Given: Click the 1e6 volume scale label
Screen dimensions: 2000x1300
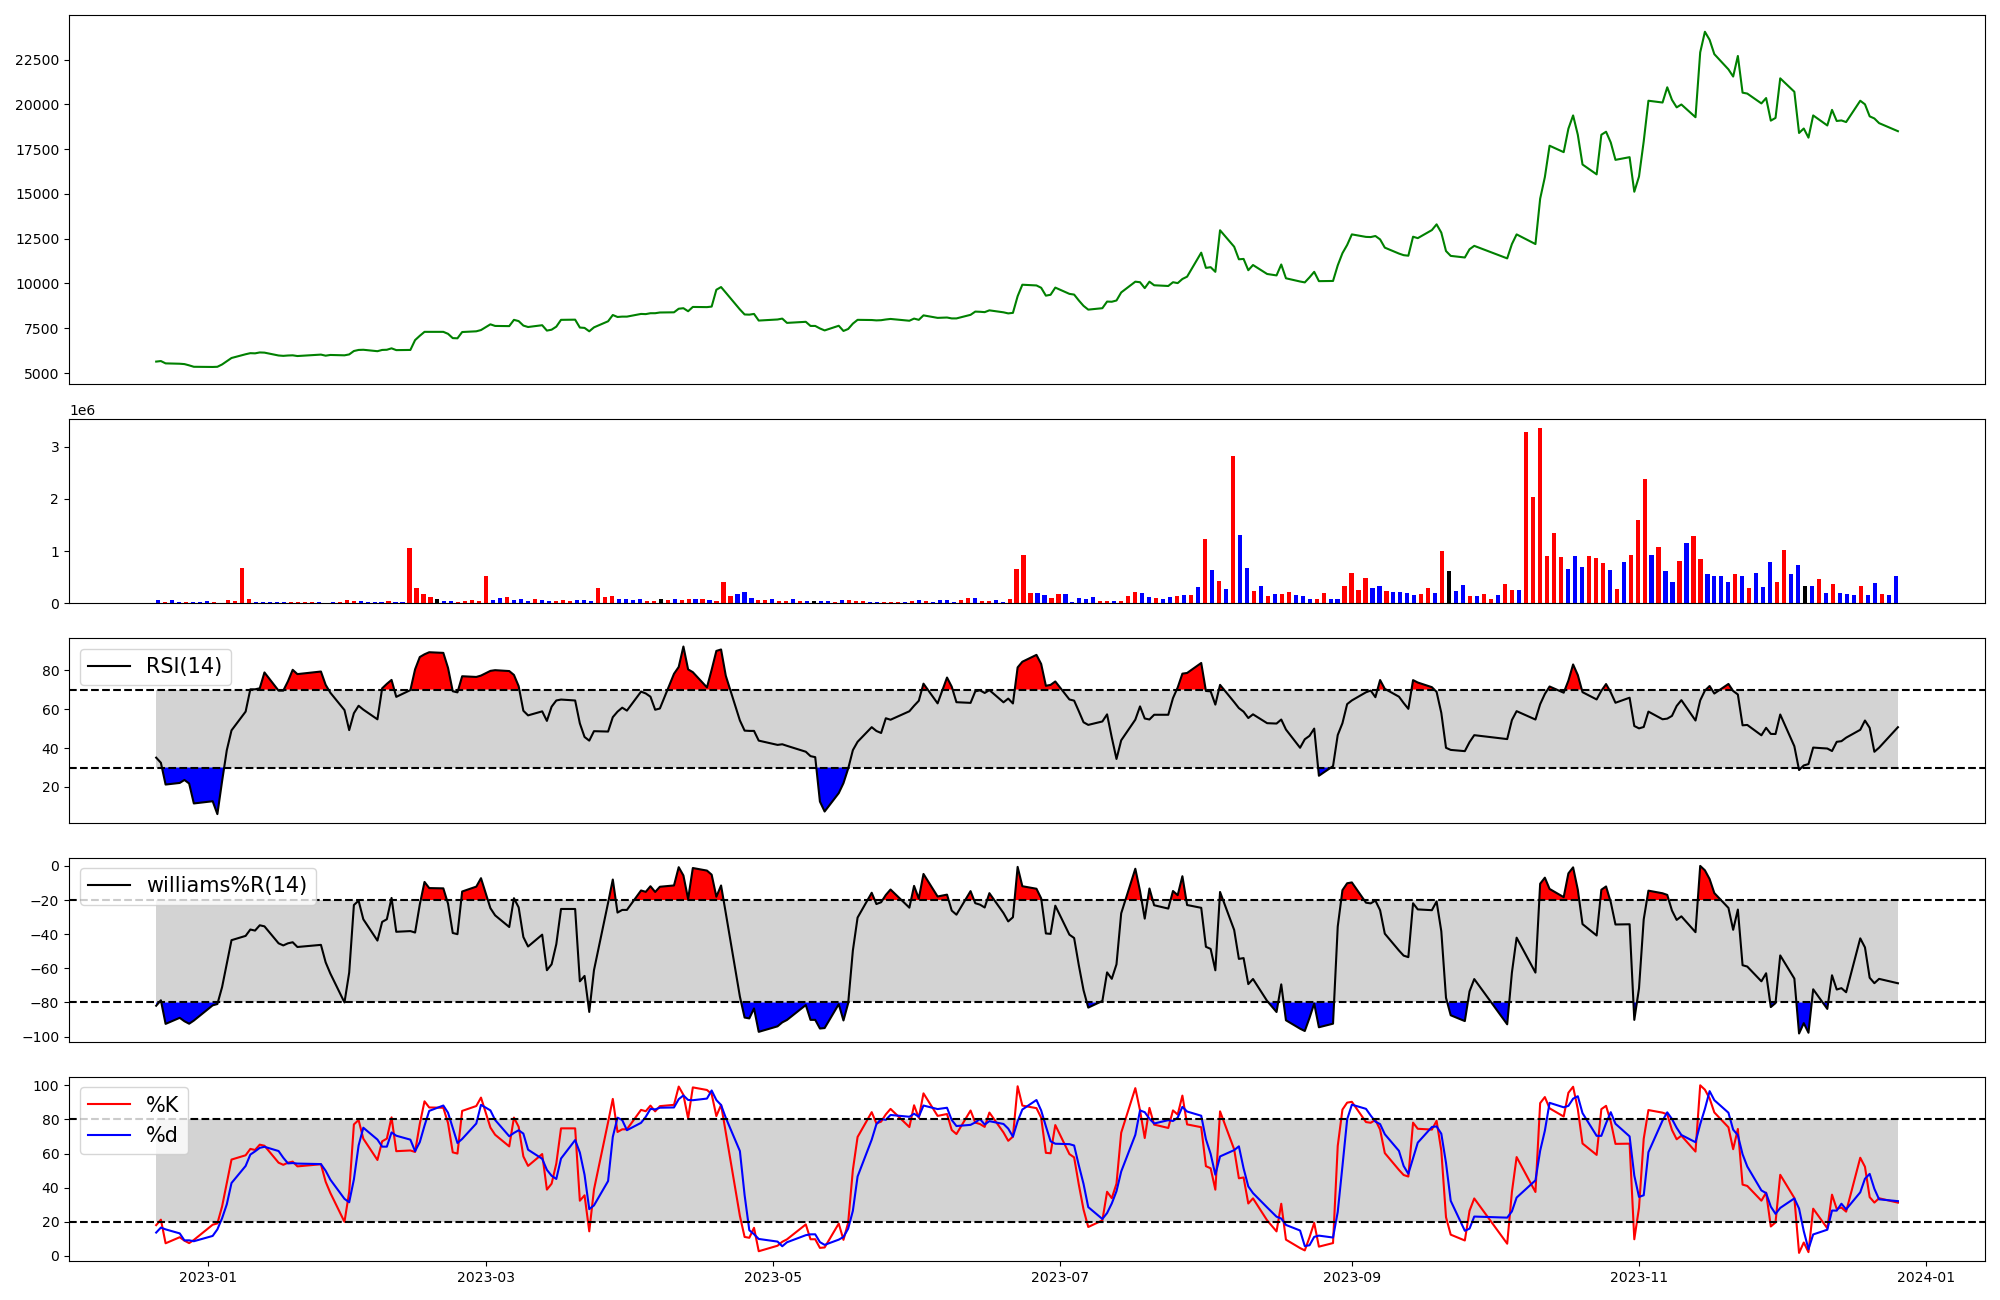Looking at the screenshot, I should click(82, 411).
